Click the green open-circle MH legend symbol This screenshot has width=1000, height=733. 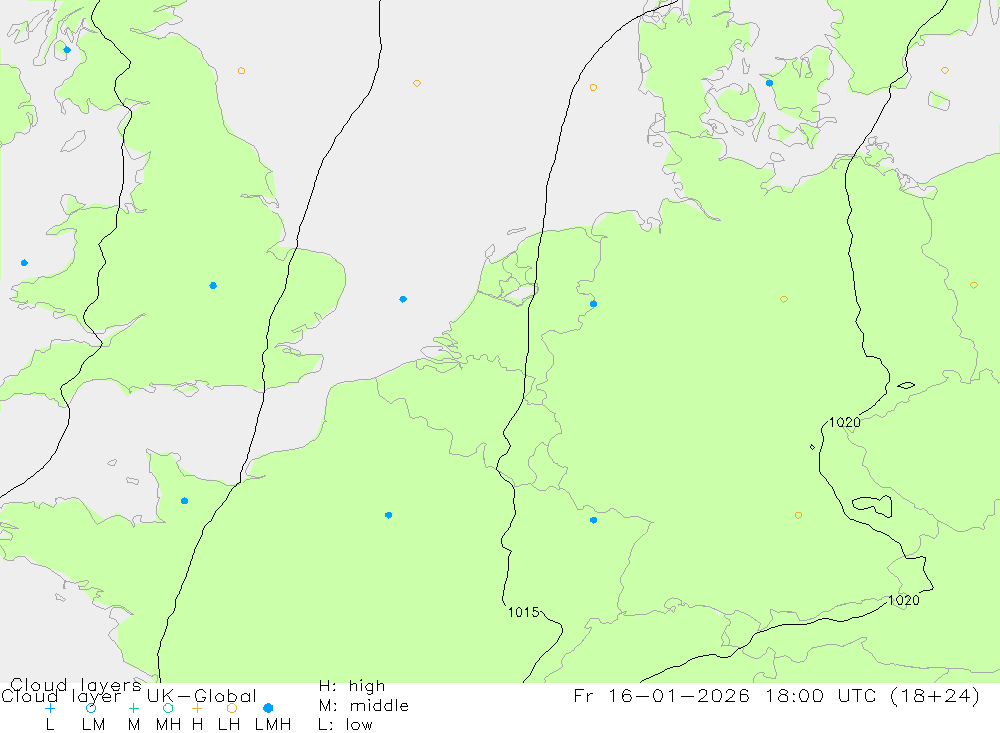pyautogui.click(x=168, y=708)
